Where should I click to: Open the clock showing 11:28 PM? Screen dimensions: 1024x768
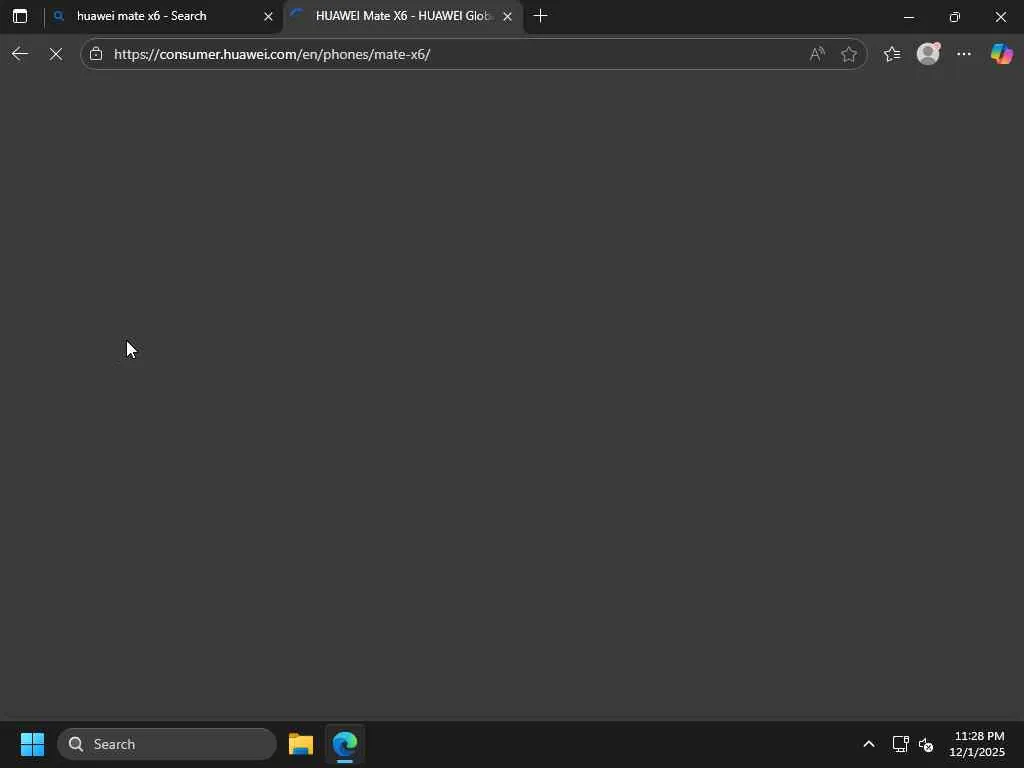point(977,744)
